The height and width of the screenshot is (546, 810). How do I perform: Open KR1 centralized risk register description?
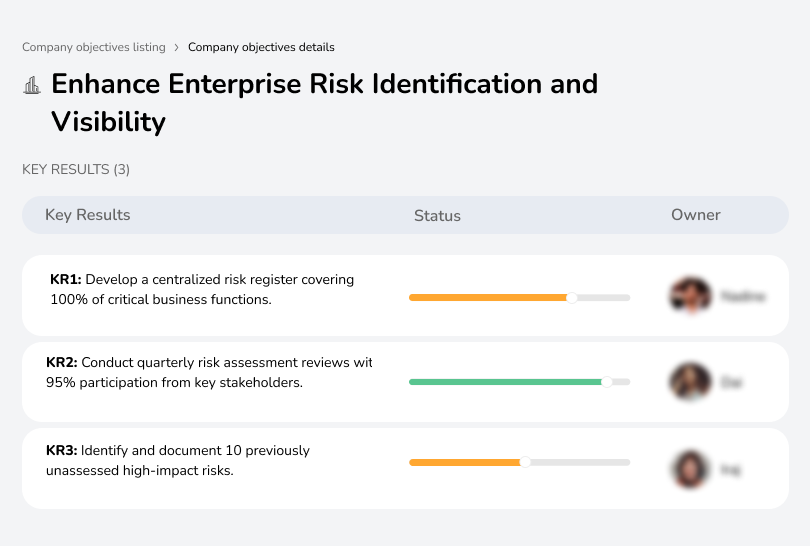click(202, 289)
